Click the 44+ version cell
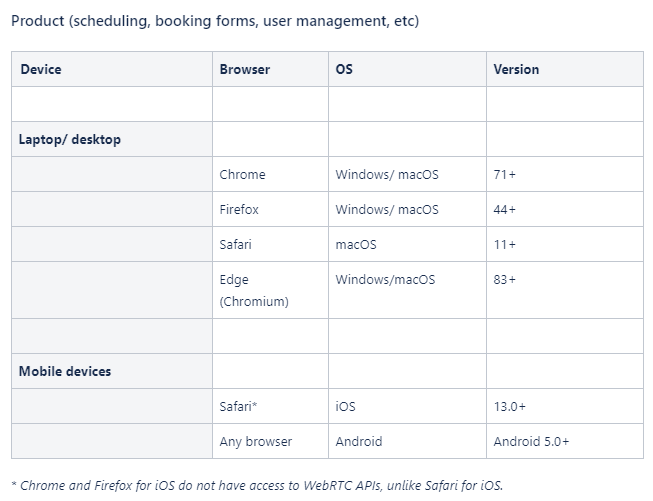653x501 pixels. tap(505, 210)
